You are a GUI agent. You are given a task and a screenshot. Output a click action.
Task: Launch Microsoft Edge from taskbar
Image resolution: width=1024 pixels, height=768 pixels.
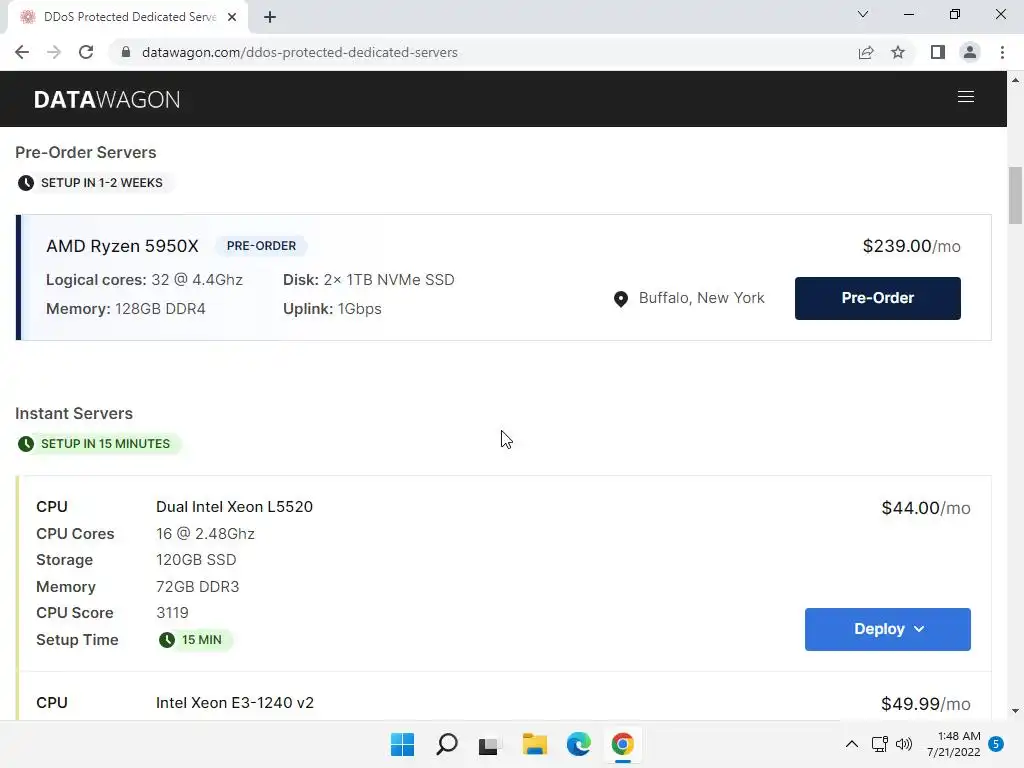coord(579,744)
